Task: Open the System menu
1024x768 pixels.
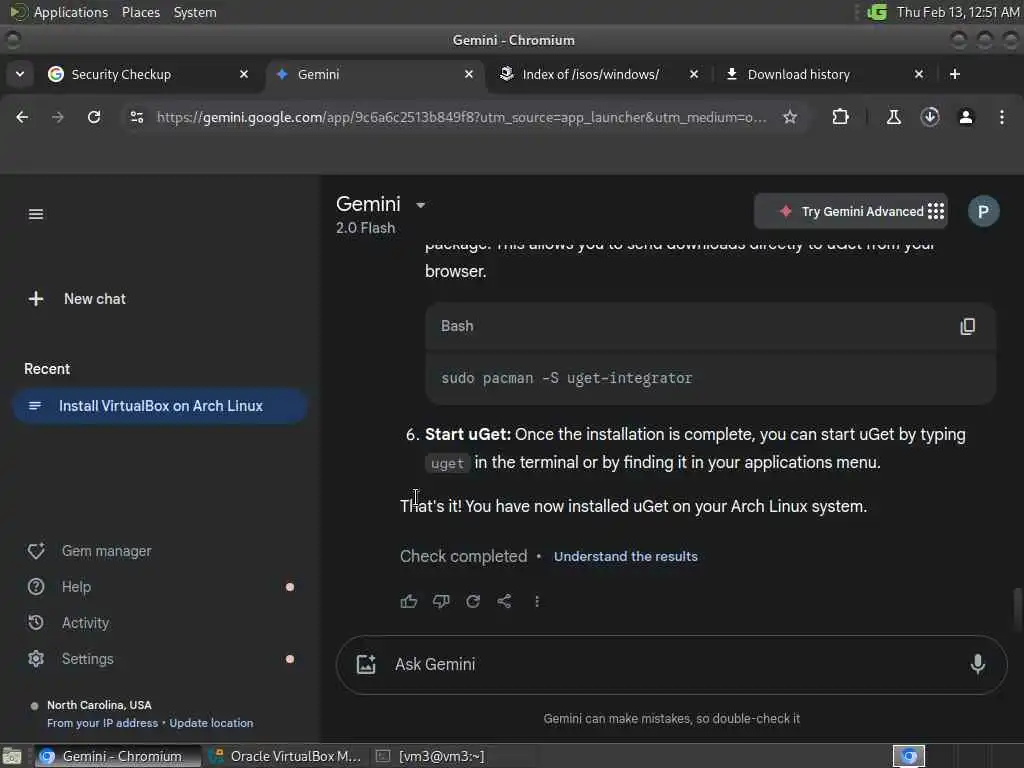Action: [195, 12]
